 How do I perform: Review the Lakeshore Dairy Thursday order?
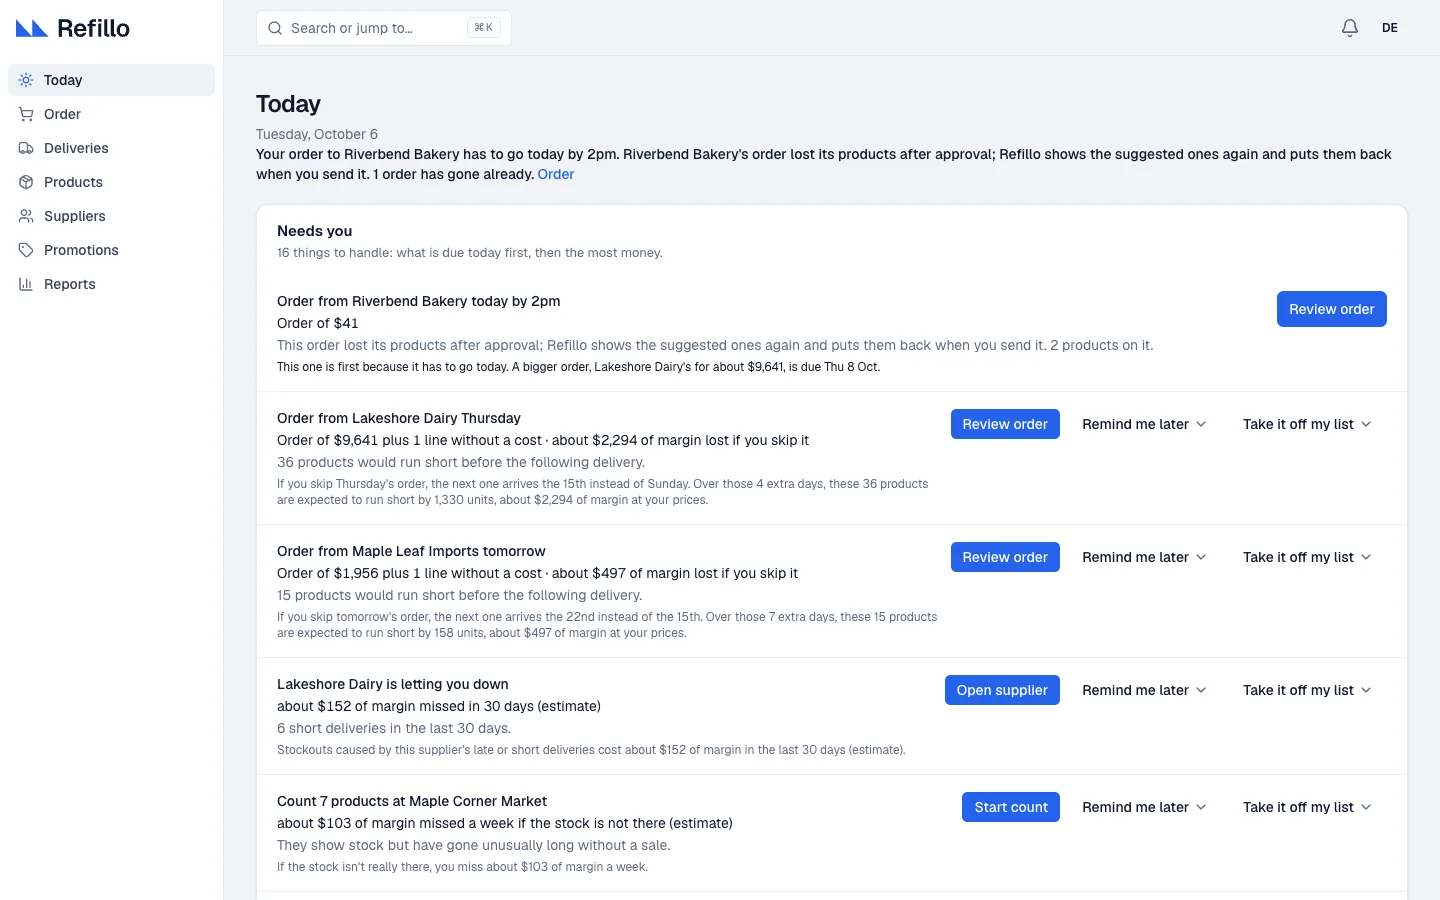point(1005,424)
